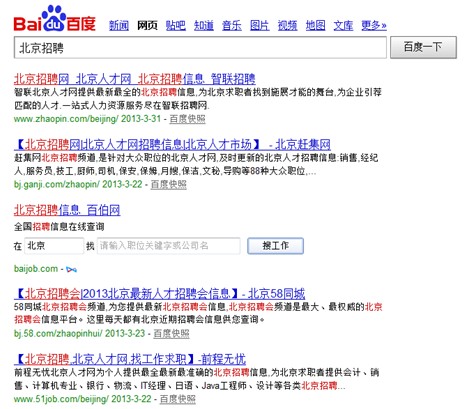Click the 全国招聘信息在线查询 description text

point(59,227)
